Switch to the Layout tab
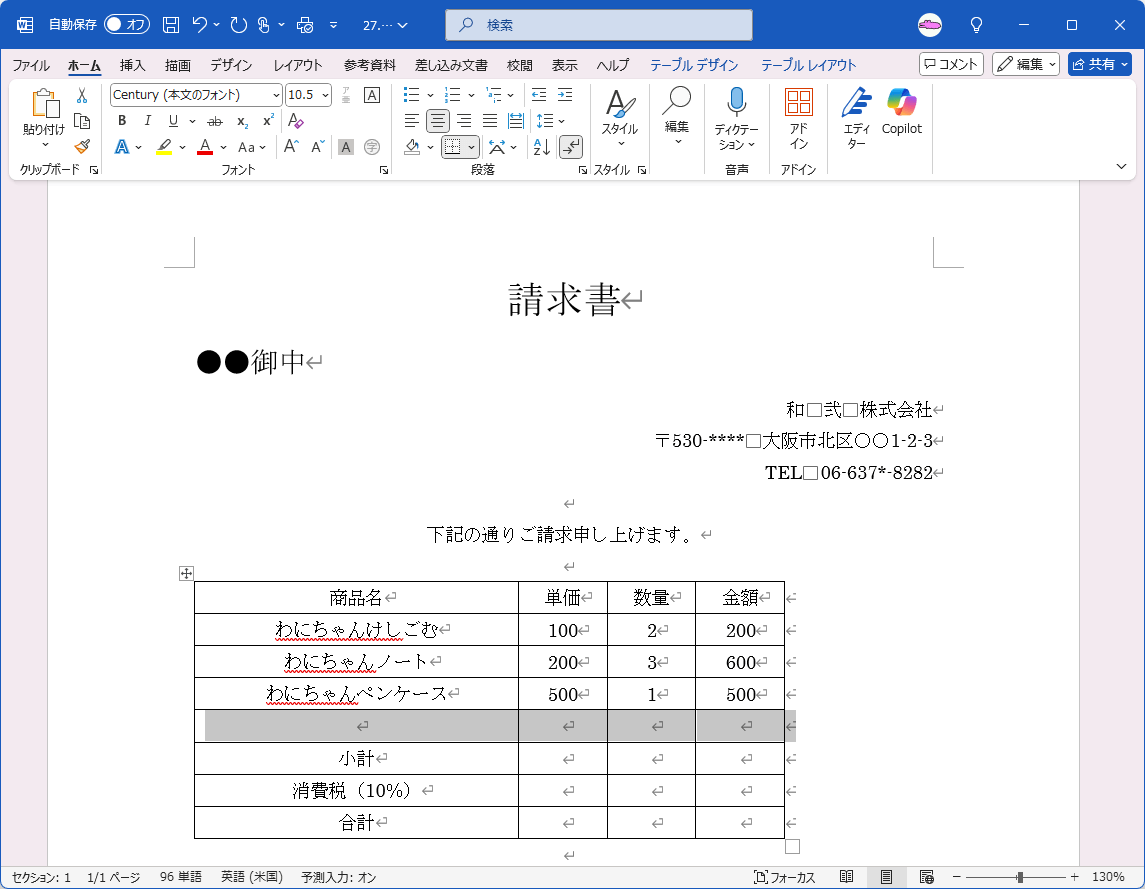The height and width of the screenshot is (889, 1145). pyautogui.click(x=298, y=65)
